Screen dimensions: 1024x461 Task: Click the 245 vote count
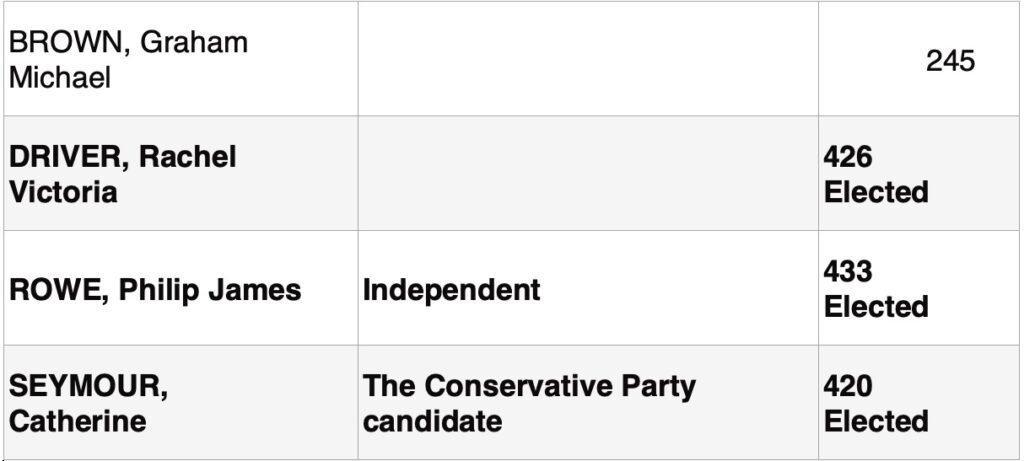950,61
